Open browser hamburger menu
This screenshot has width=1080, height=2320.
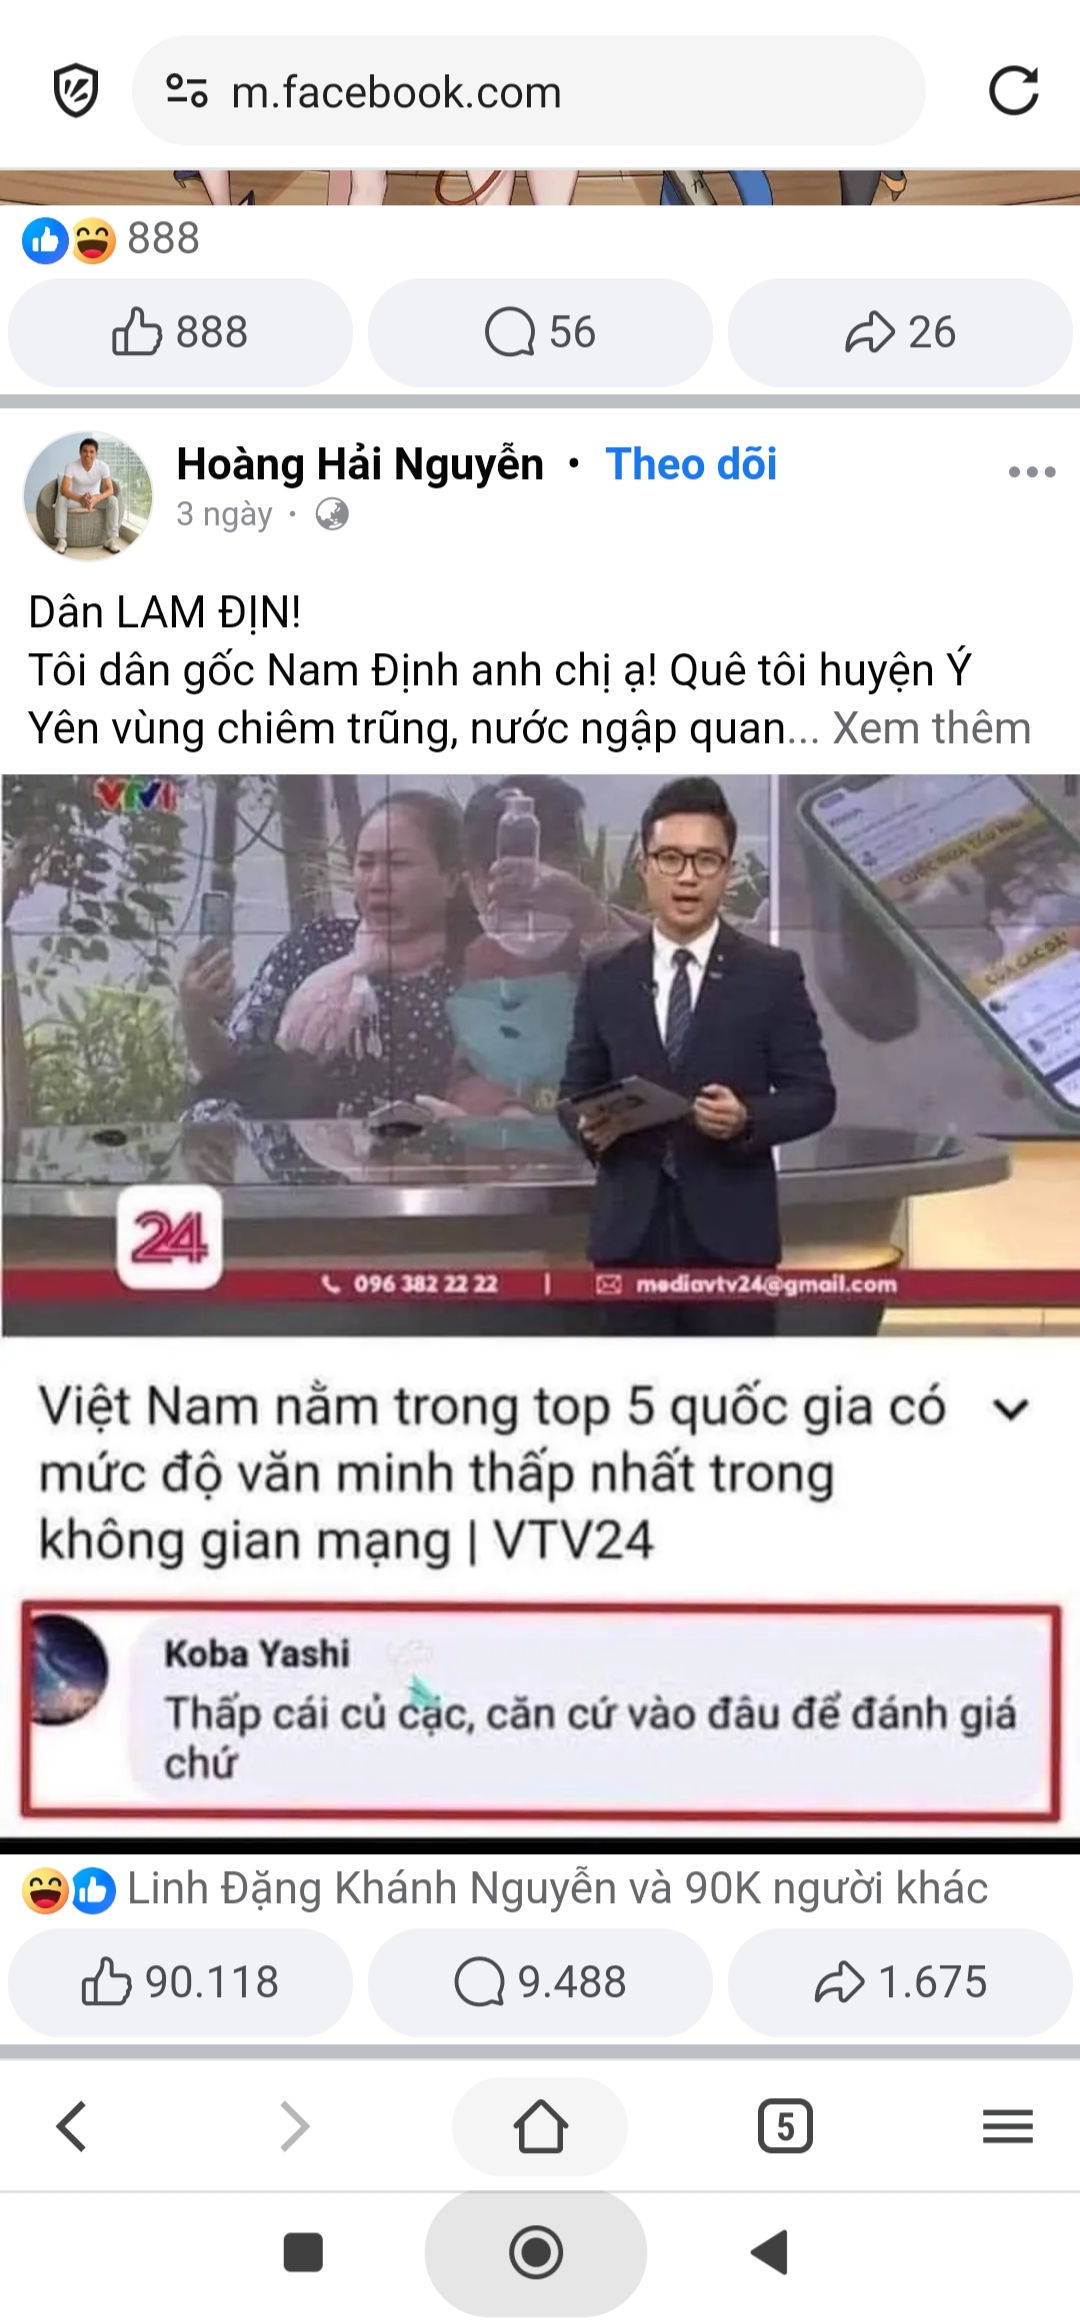point(1007,2125)
